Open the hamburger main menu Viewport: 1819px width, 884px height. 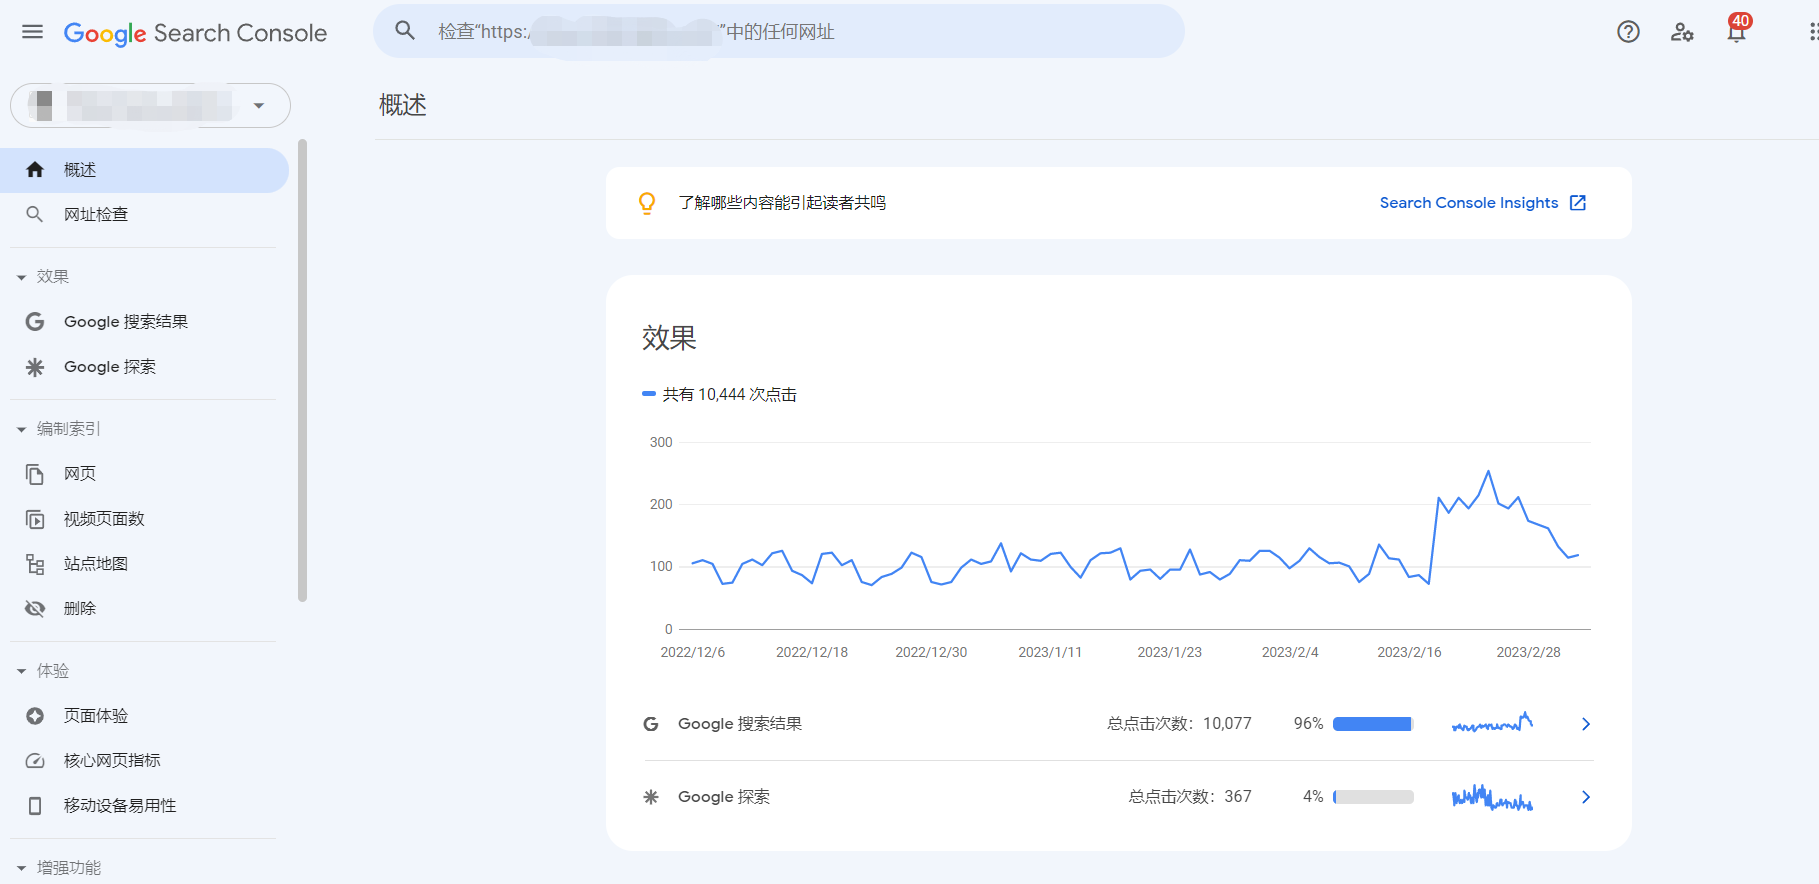point(32,32)
